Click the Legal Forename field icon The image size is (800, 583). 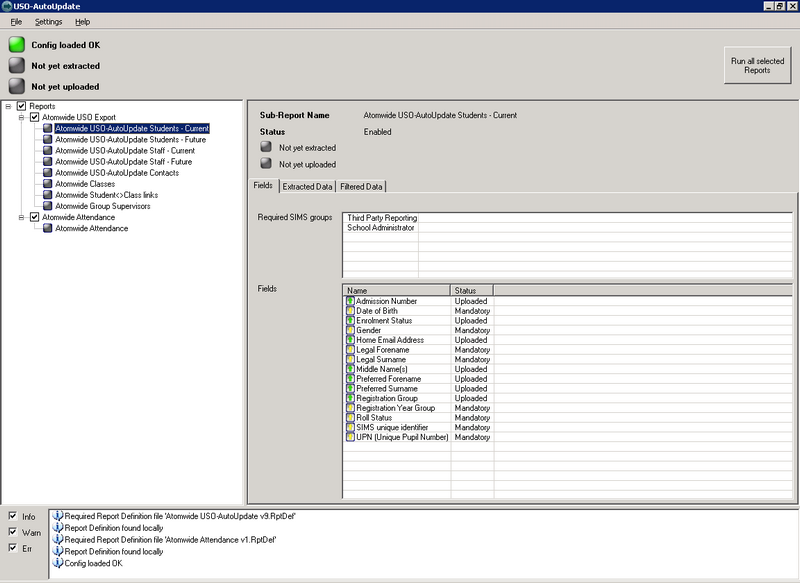click(x=350, y=349)
